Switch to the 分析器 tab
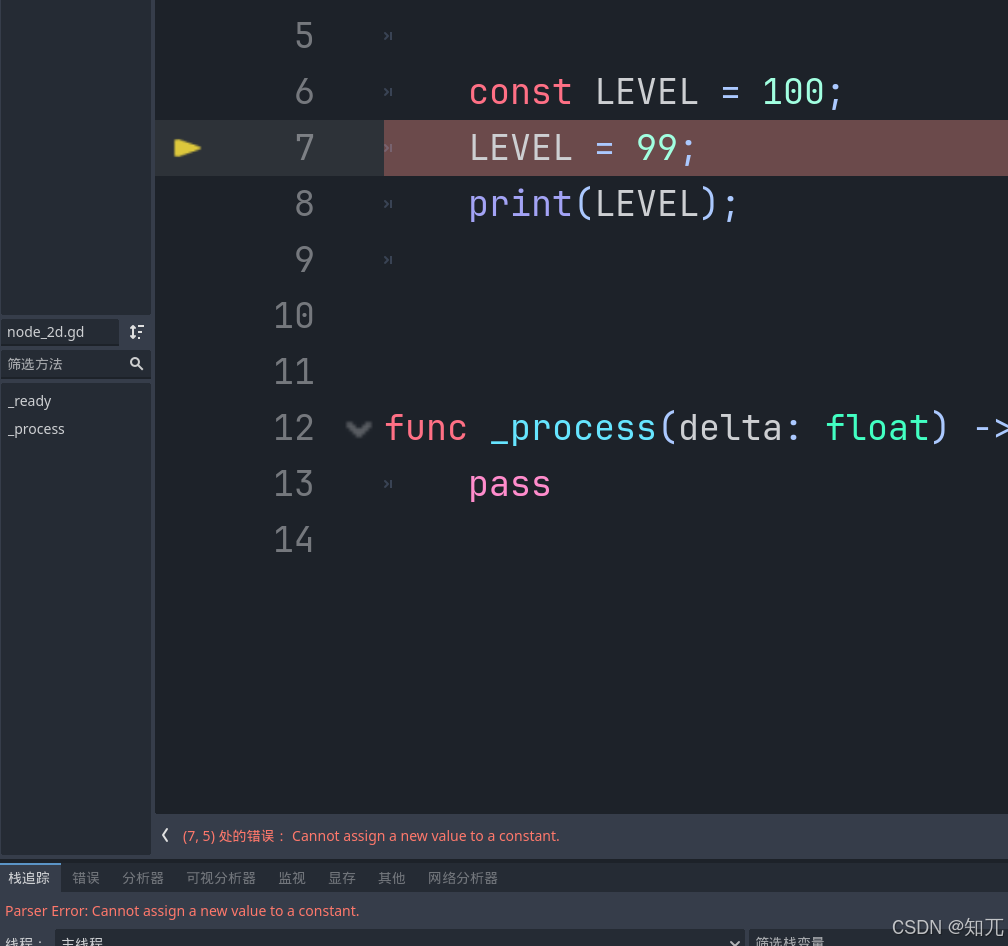1008x946 pixels. pos(142,877)
